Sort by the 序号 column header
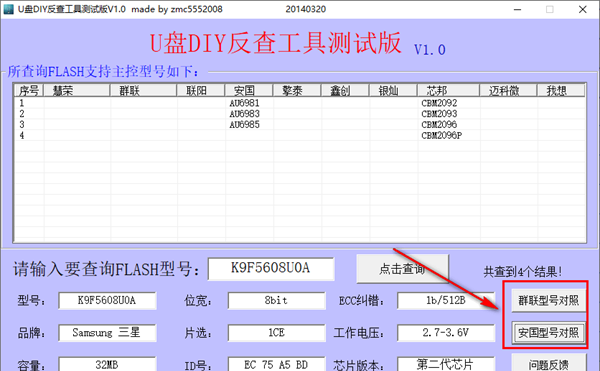The height and width of the screenshot is (371, 600). pos(29,90)
